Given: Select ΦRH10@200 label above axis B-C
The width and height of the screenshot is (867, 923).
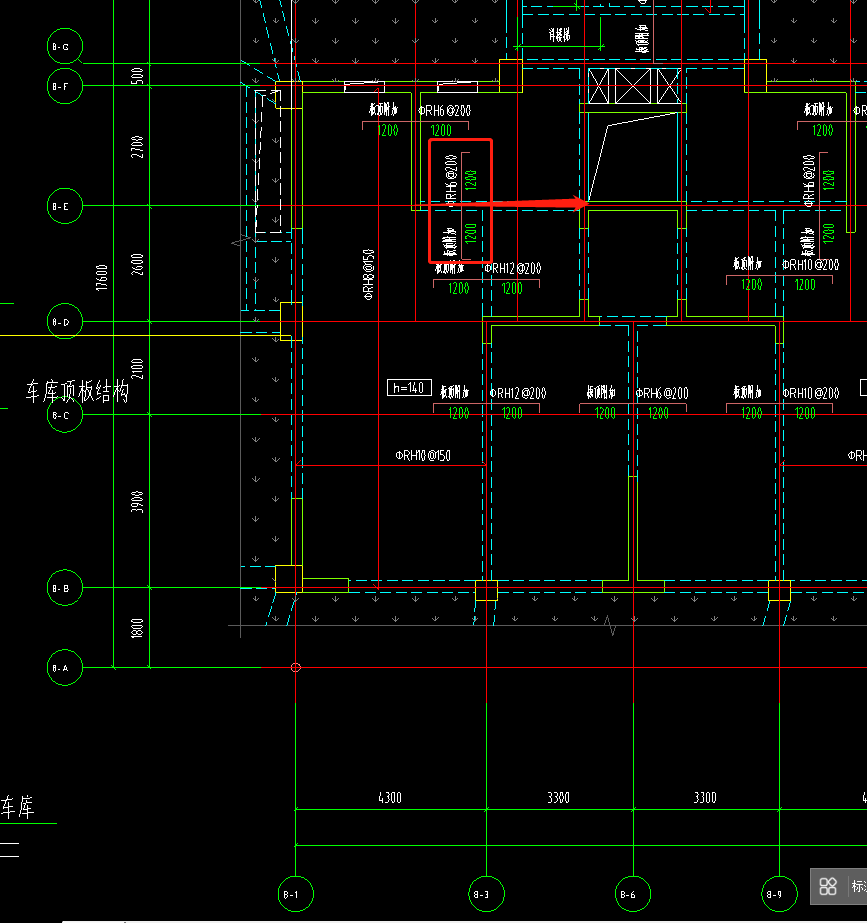Looking at the screenshot, I should (x=810, y=393).
